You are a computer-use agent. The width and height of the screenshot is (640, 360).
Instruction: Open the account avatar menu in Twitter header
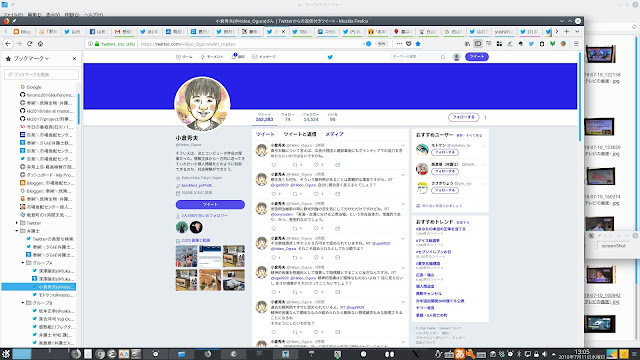point(456,57)
